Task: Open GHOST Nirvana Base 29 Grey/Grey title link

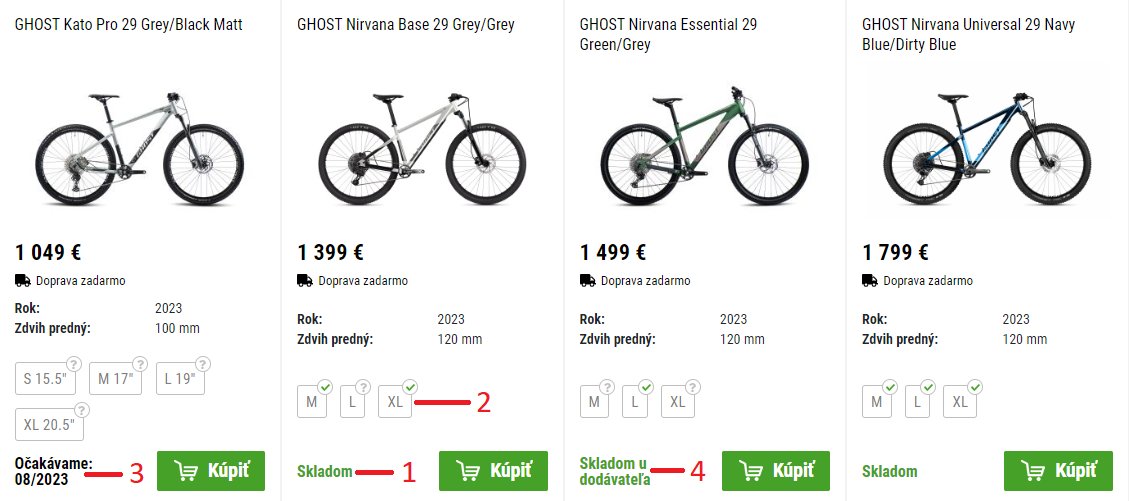Action: 405,24
